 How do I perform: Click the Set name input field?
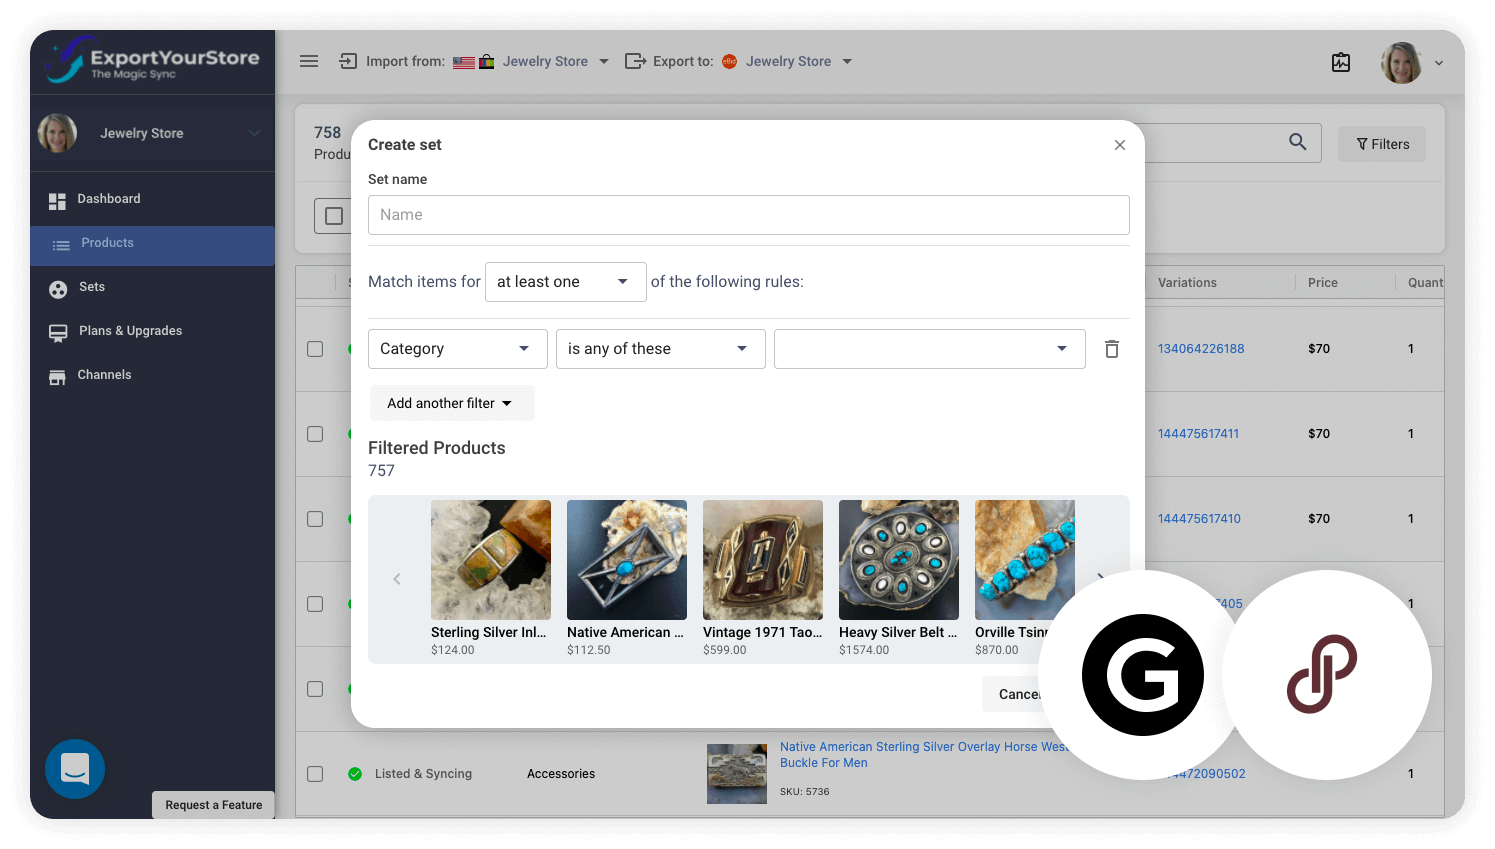tap(749, 215)
